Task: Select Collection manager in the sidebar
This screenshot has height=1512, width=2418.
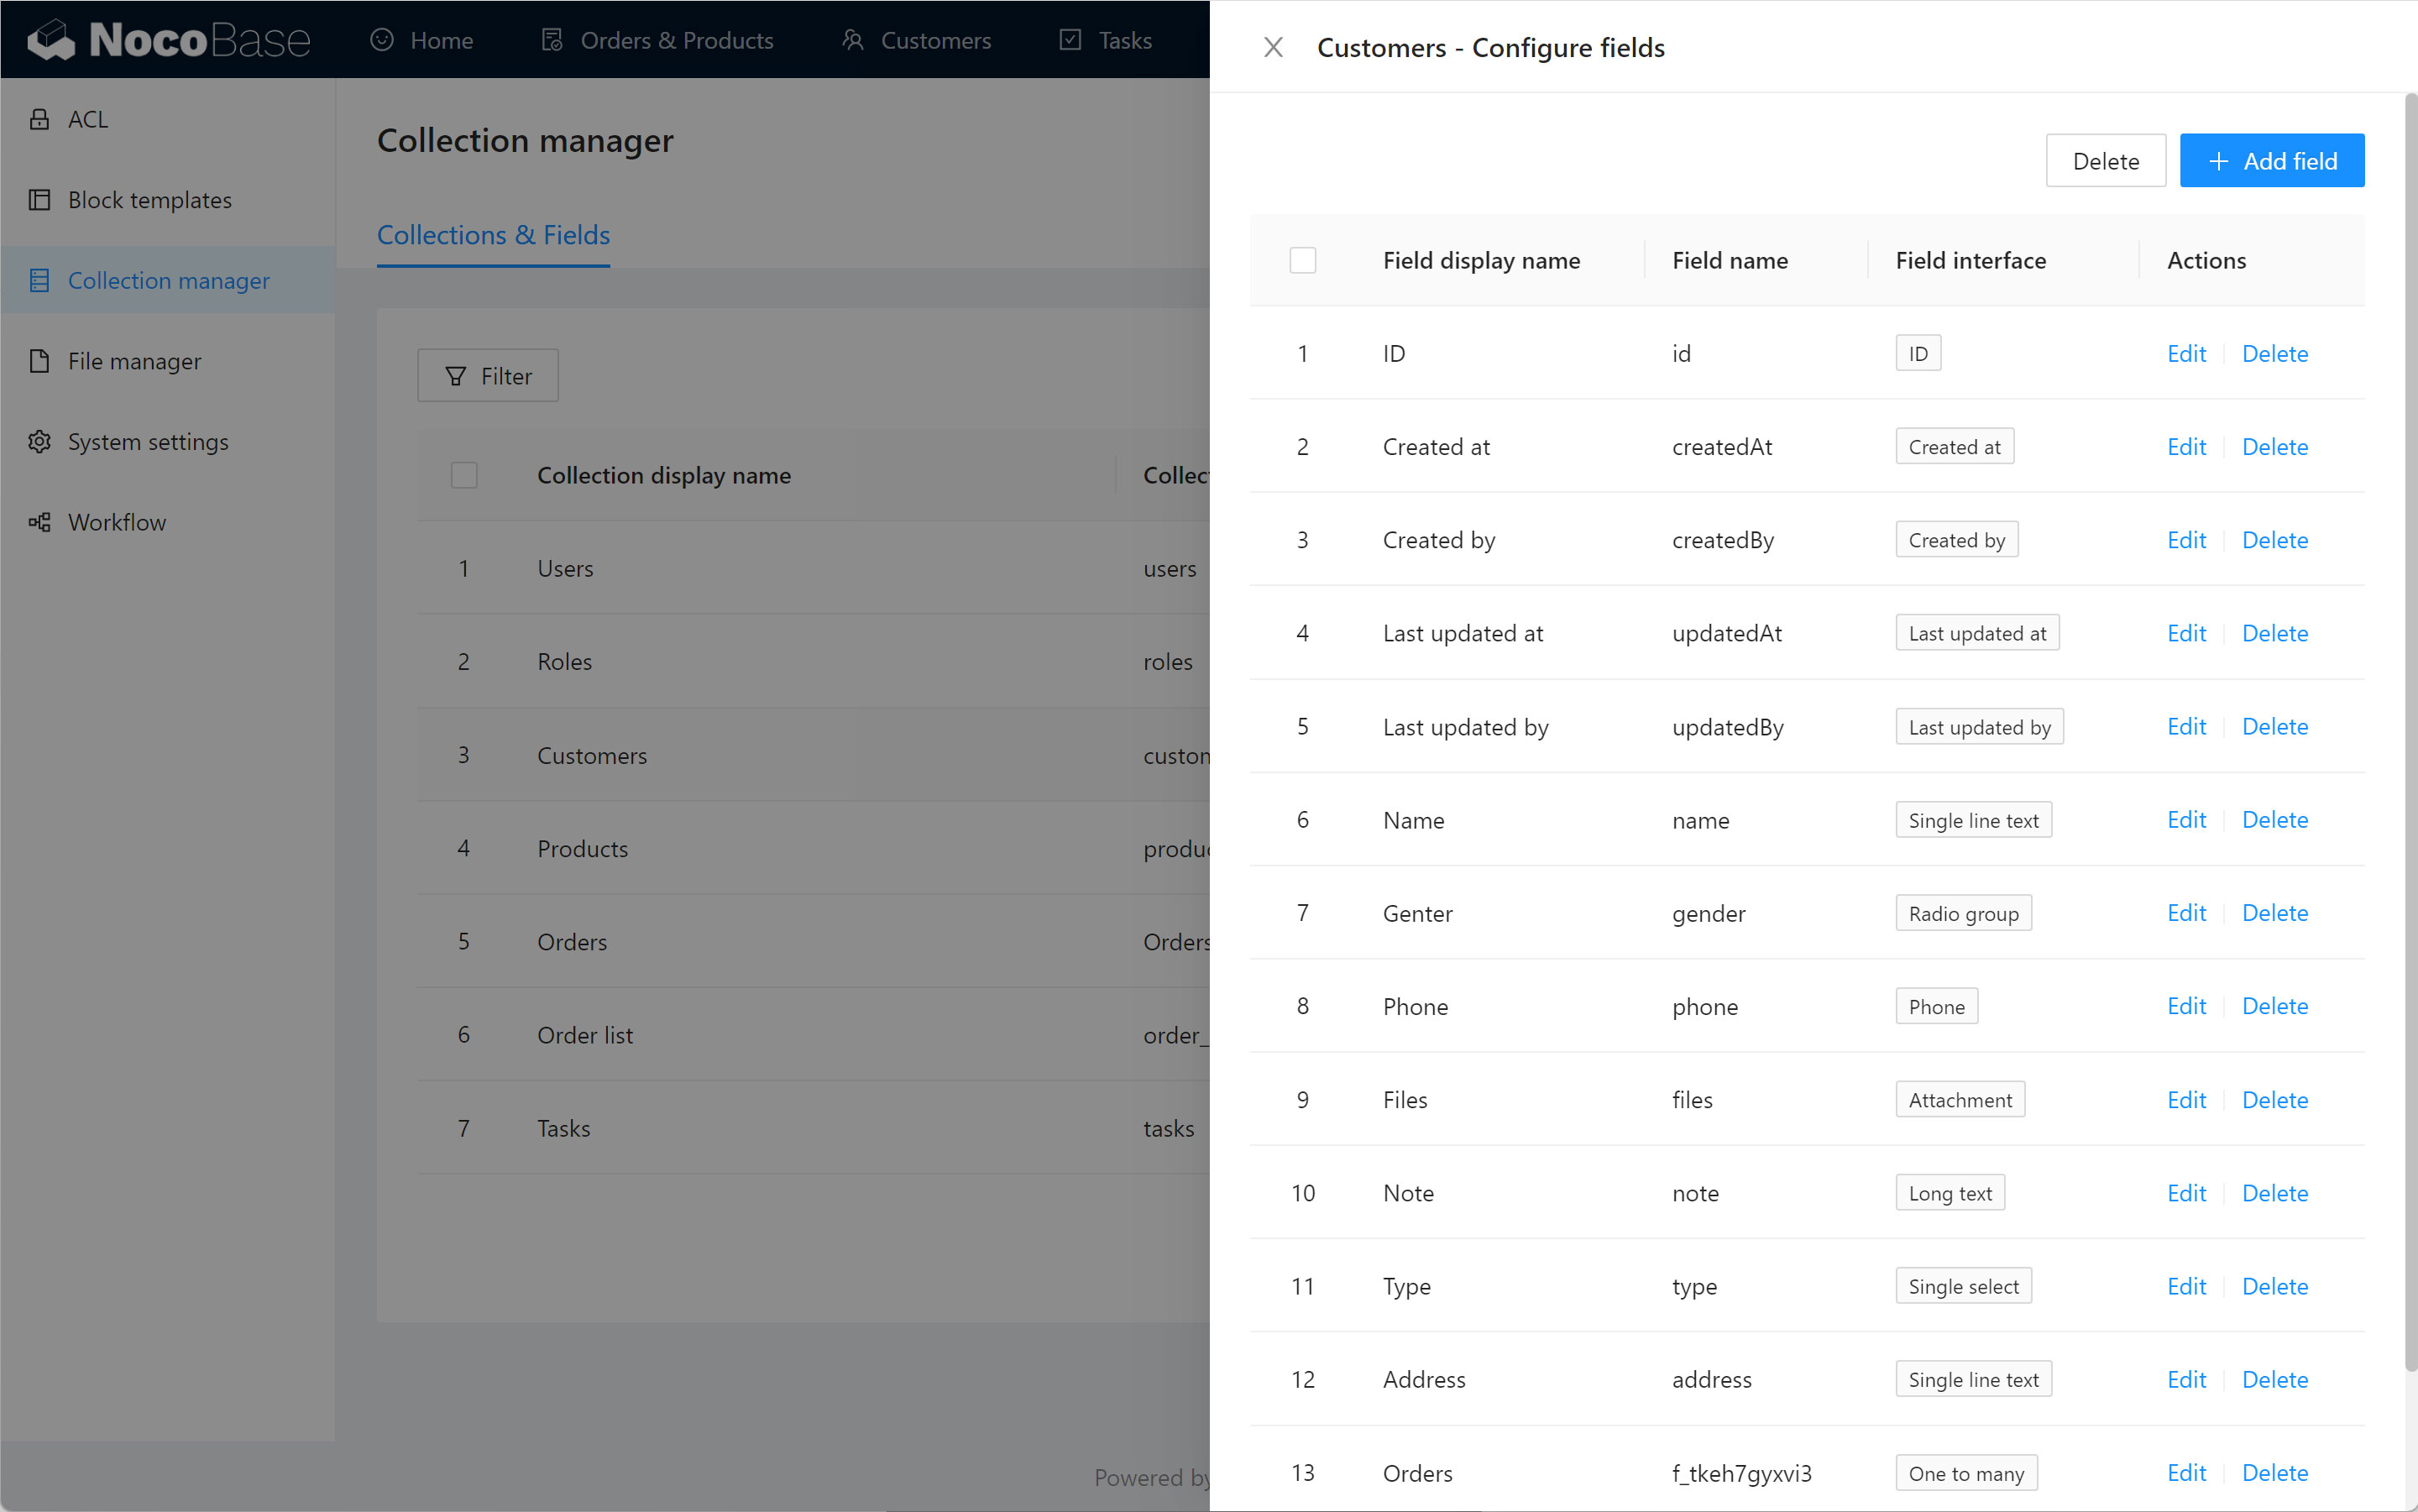Action: point(168,281)
